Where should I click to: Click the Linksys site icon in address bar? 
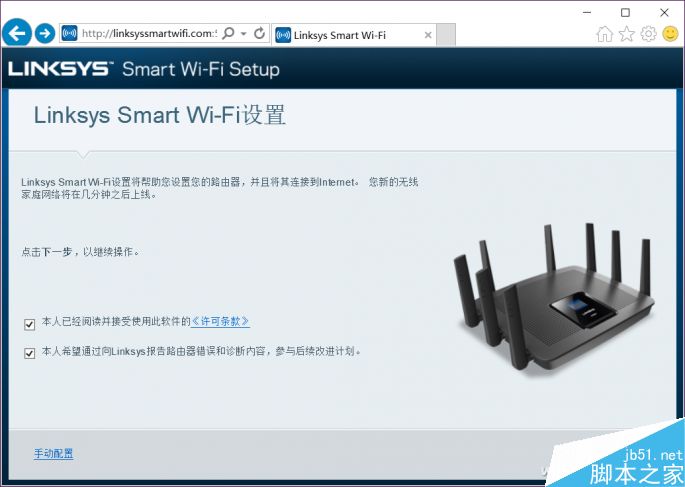(x=69, y=33)
